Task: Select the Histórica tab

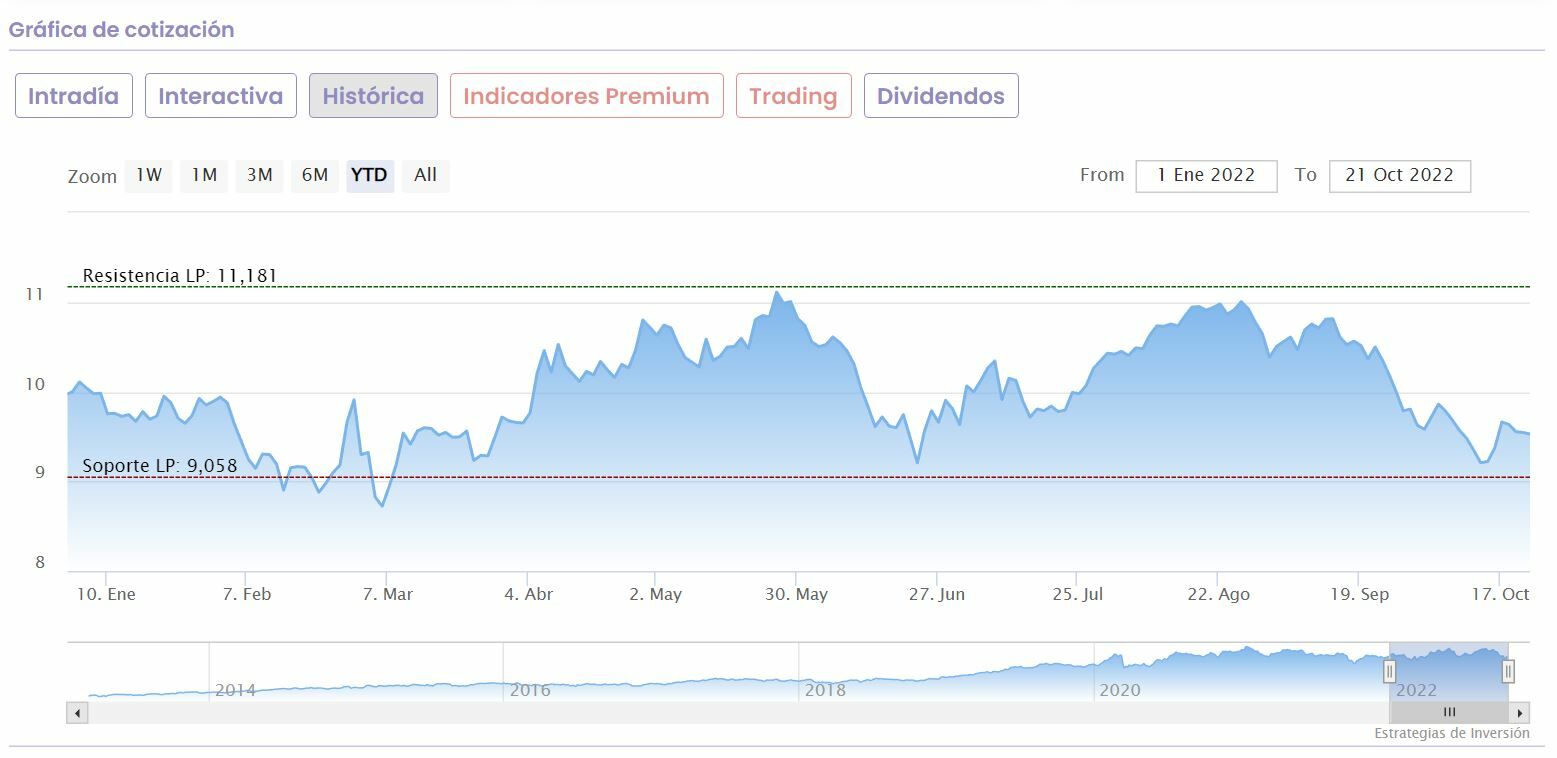Action: [x=373, y=96]
